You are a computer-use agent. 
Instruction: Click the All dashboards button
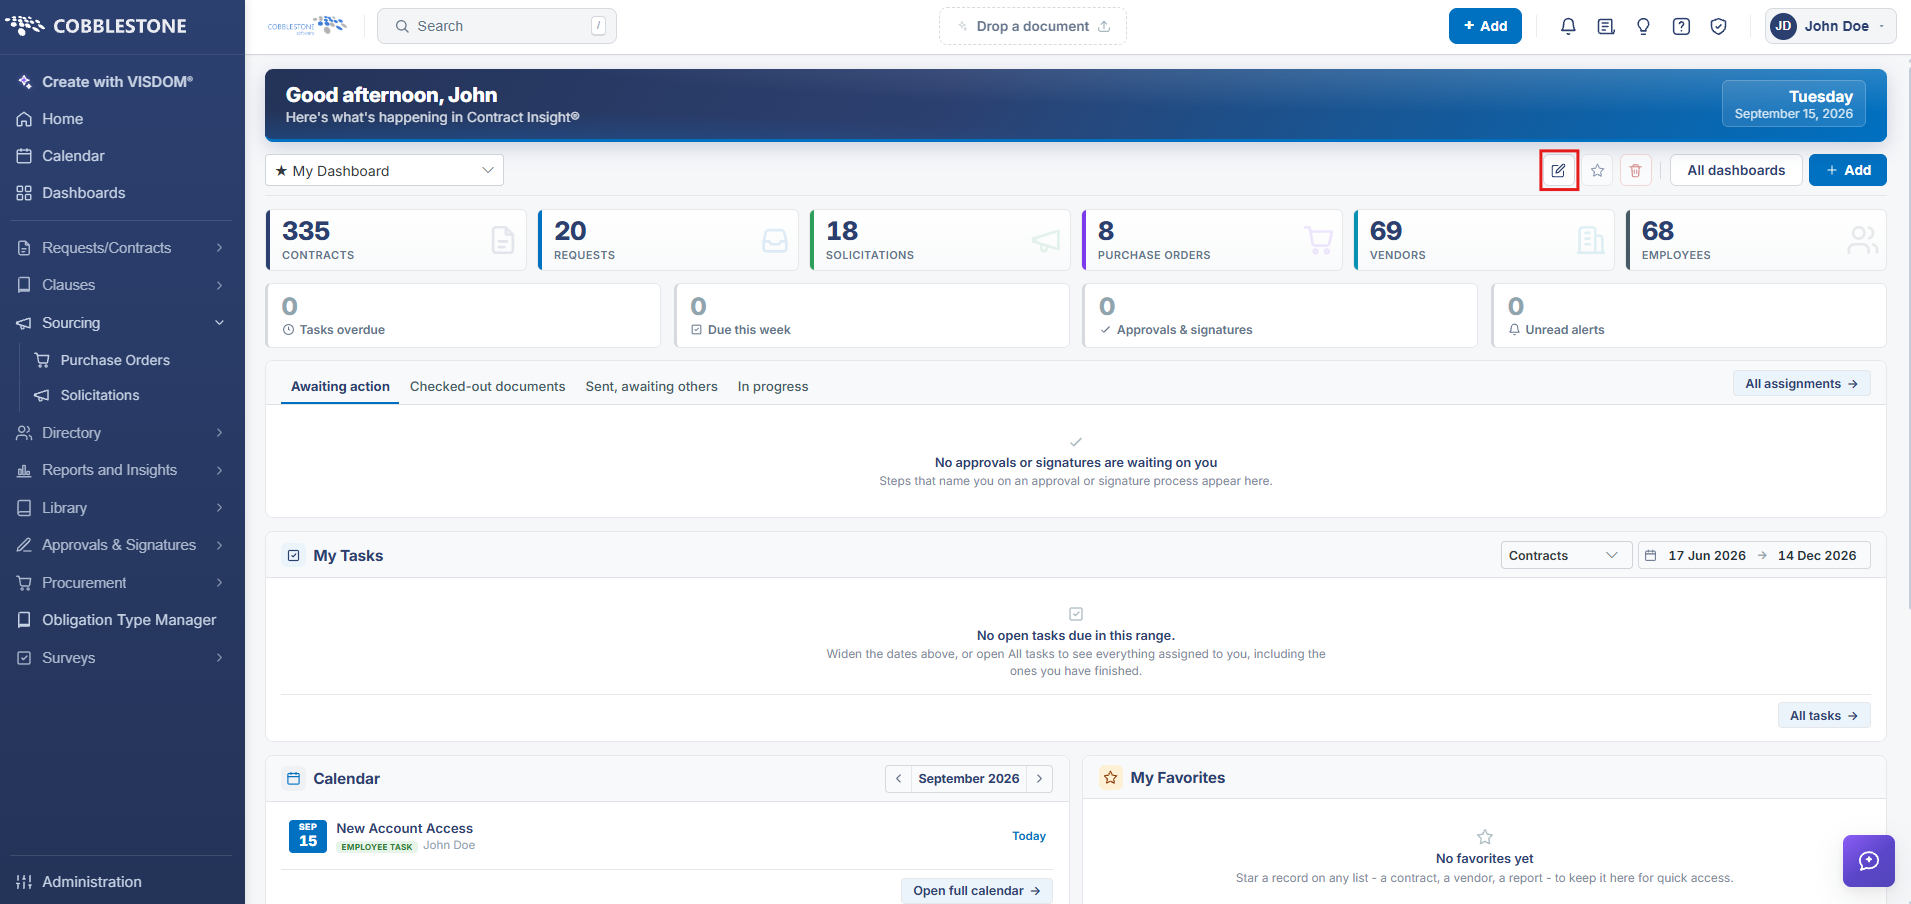coord(1736,170)
